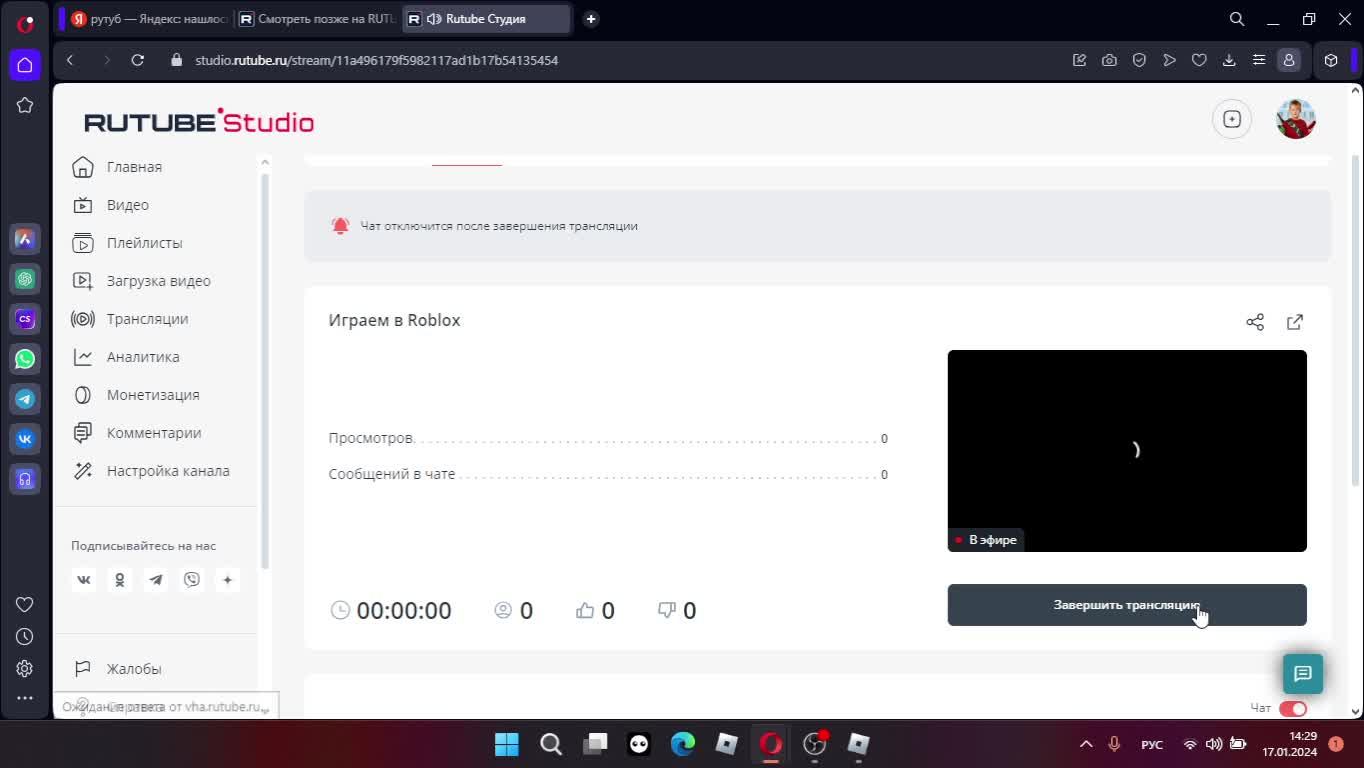Open the Opera main menu logo
Image resolution: width=1364 pixels, height=768 pixels.
point(25,23)
